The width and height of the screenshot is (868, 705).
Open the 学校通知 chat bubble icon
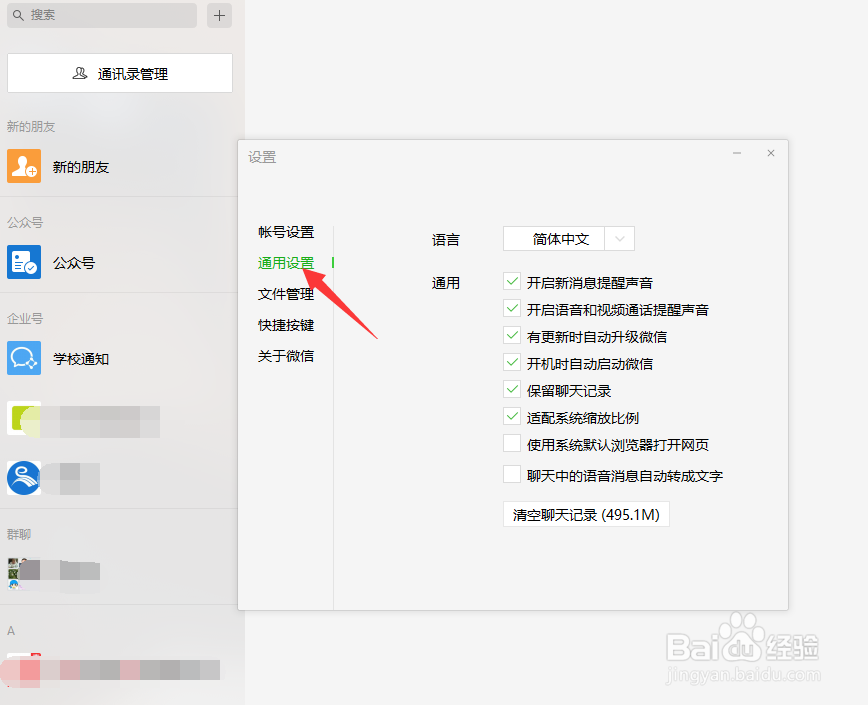[24, 358]
